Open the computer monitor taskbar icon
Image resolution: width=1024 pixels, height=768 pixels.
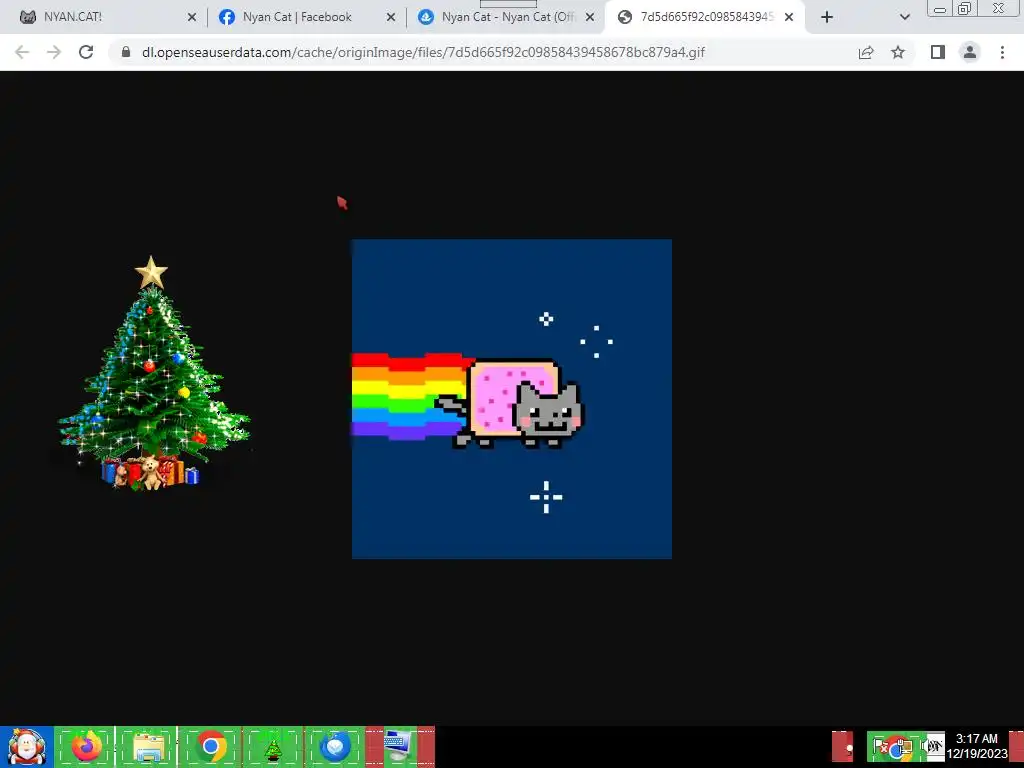tap(398, 747)
